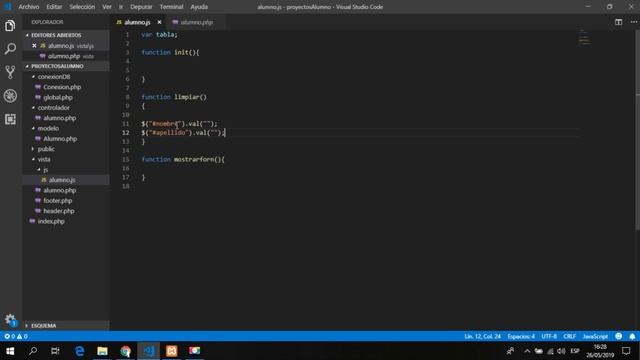Open the Windows Action Center
The width and height of the screenshot is (640, 360).
click(x=626, y=351)
